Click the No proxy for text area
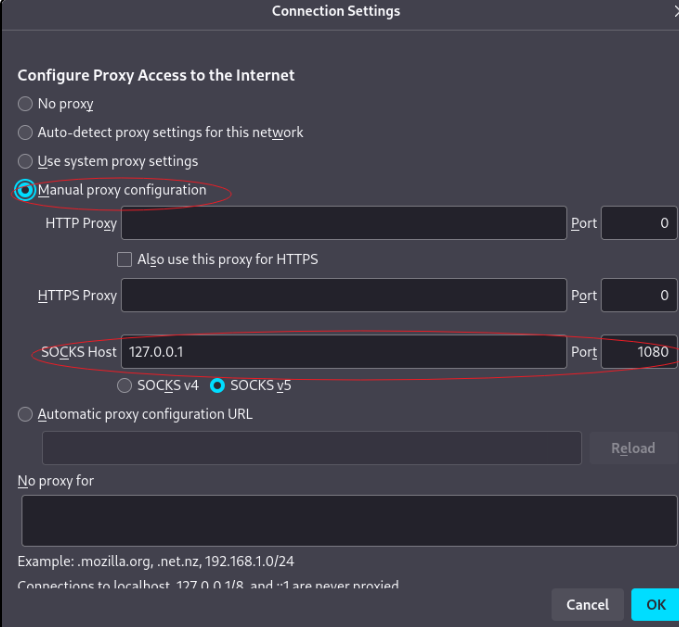679x627 pixels. [x=349, y=521]
